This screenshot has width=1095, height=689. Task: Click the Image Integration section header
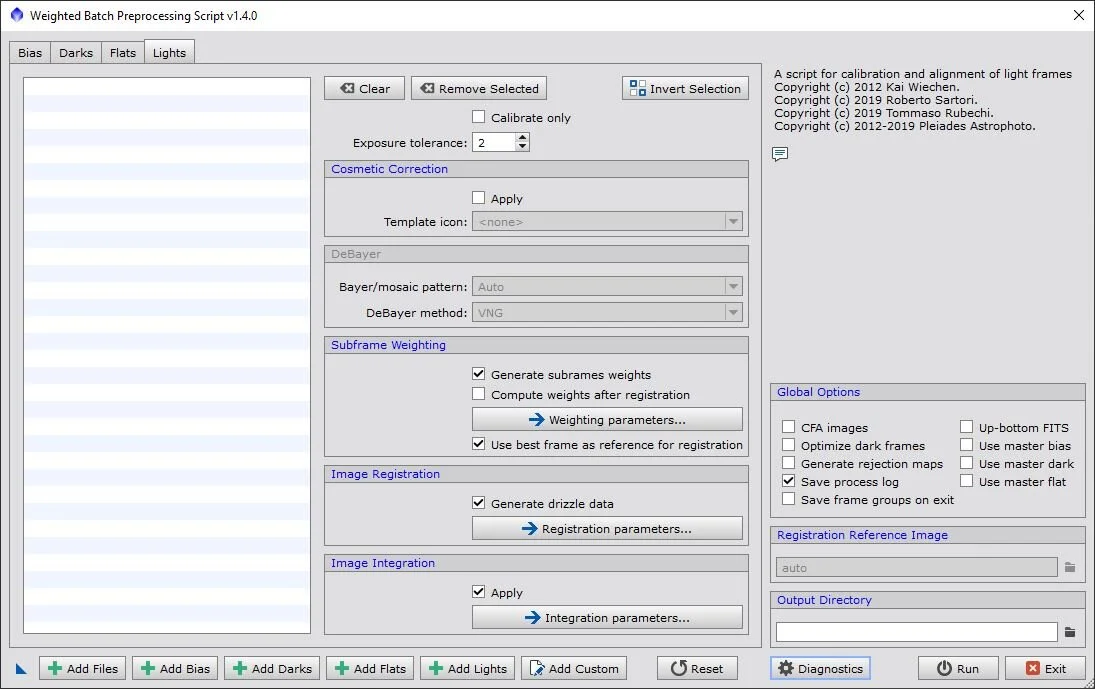coord(536,563)
